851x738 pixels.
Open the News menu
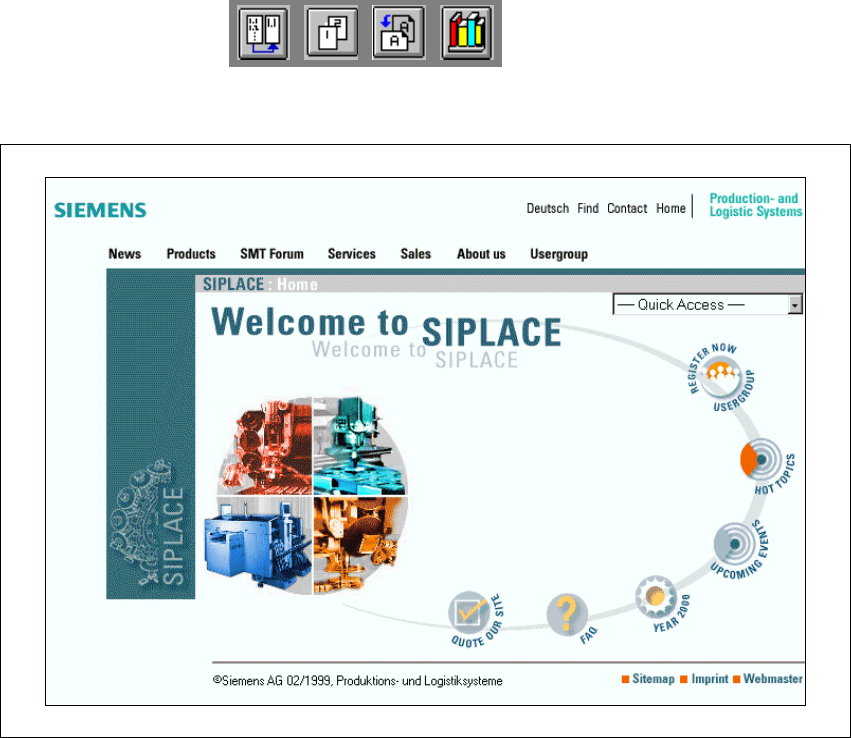[125, 254]
